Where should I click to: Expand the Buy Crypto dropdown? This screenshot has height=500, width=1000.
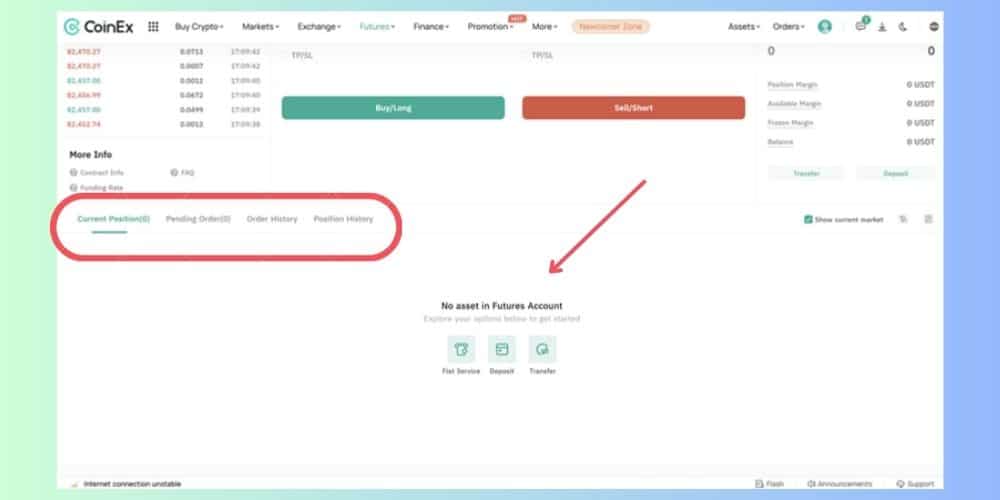pos(199,27)
